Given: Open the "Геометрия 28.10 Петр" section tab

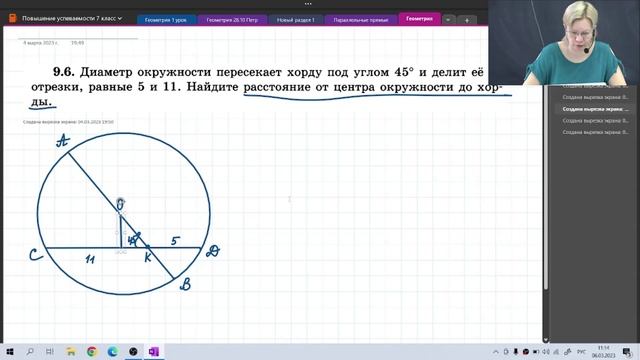Looking at the screenshot, I should point(232,20).
